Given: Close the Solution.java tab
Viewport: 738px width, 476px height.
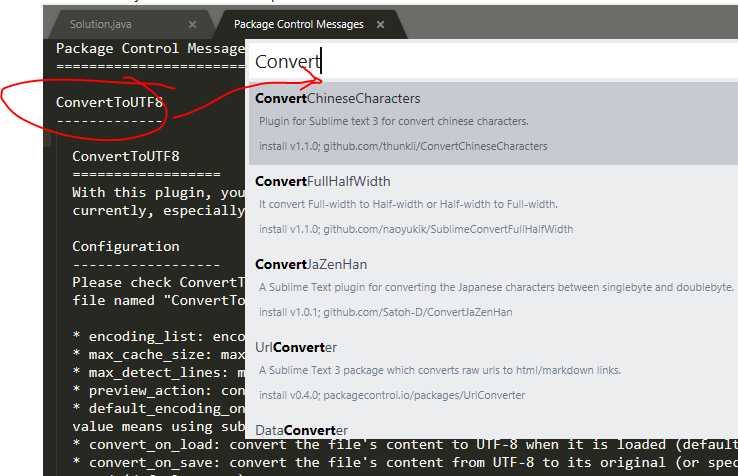Looking at the screenshot, I should [192, 24].
